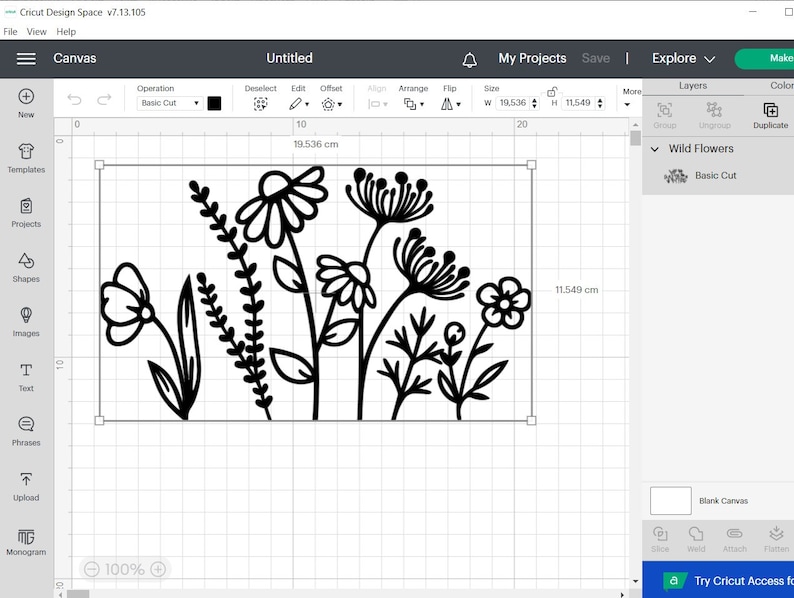Screen dimensions: 794x598
Task: Click the Deselect icon
Action: (x=260, y=104)
